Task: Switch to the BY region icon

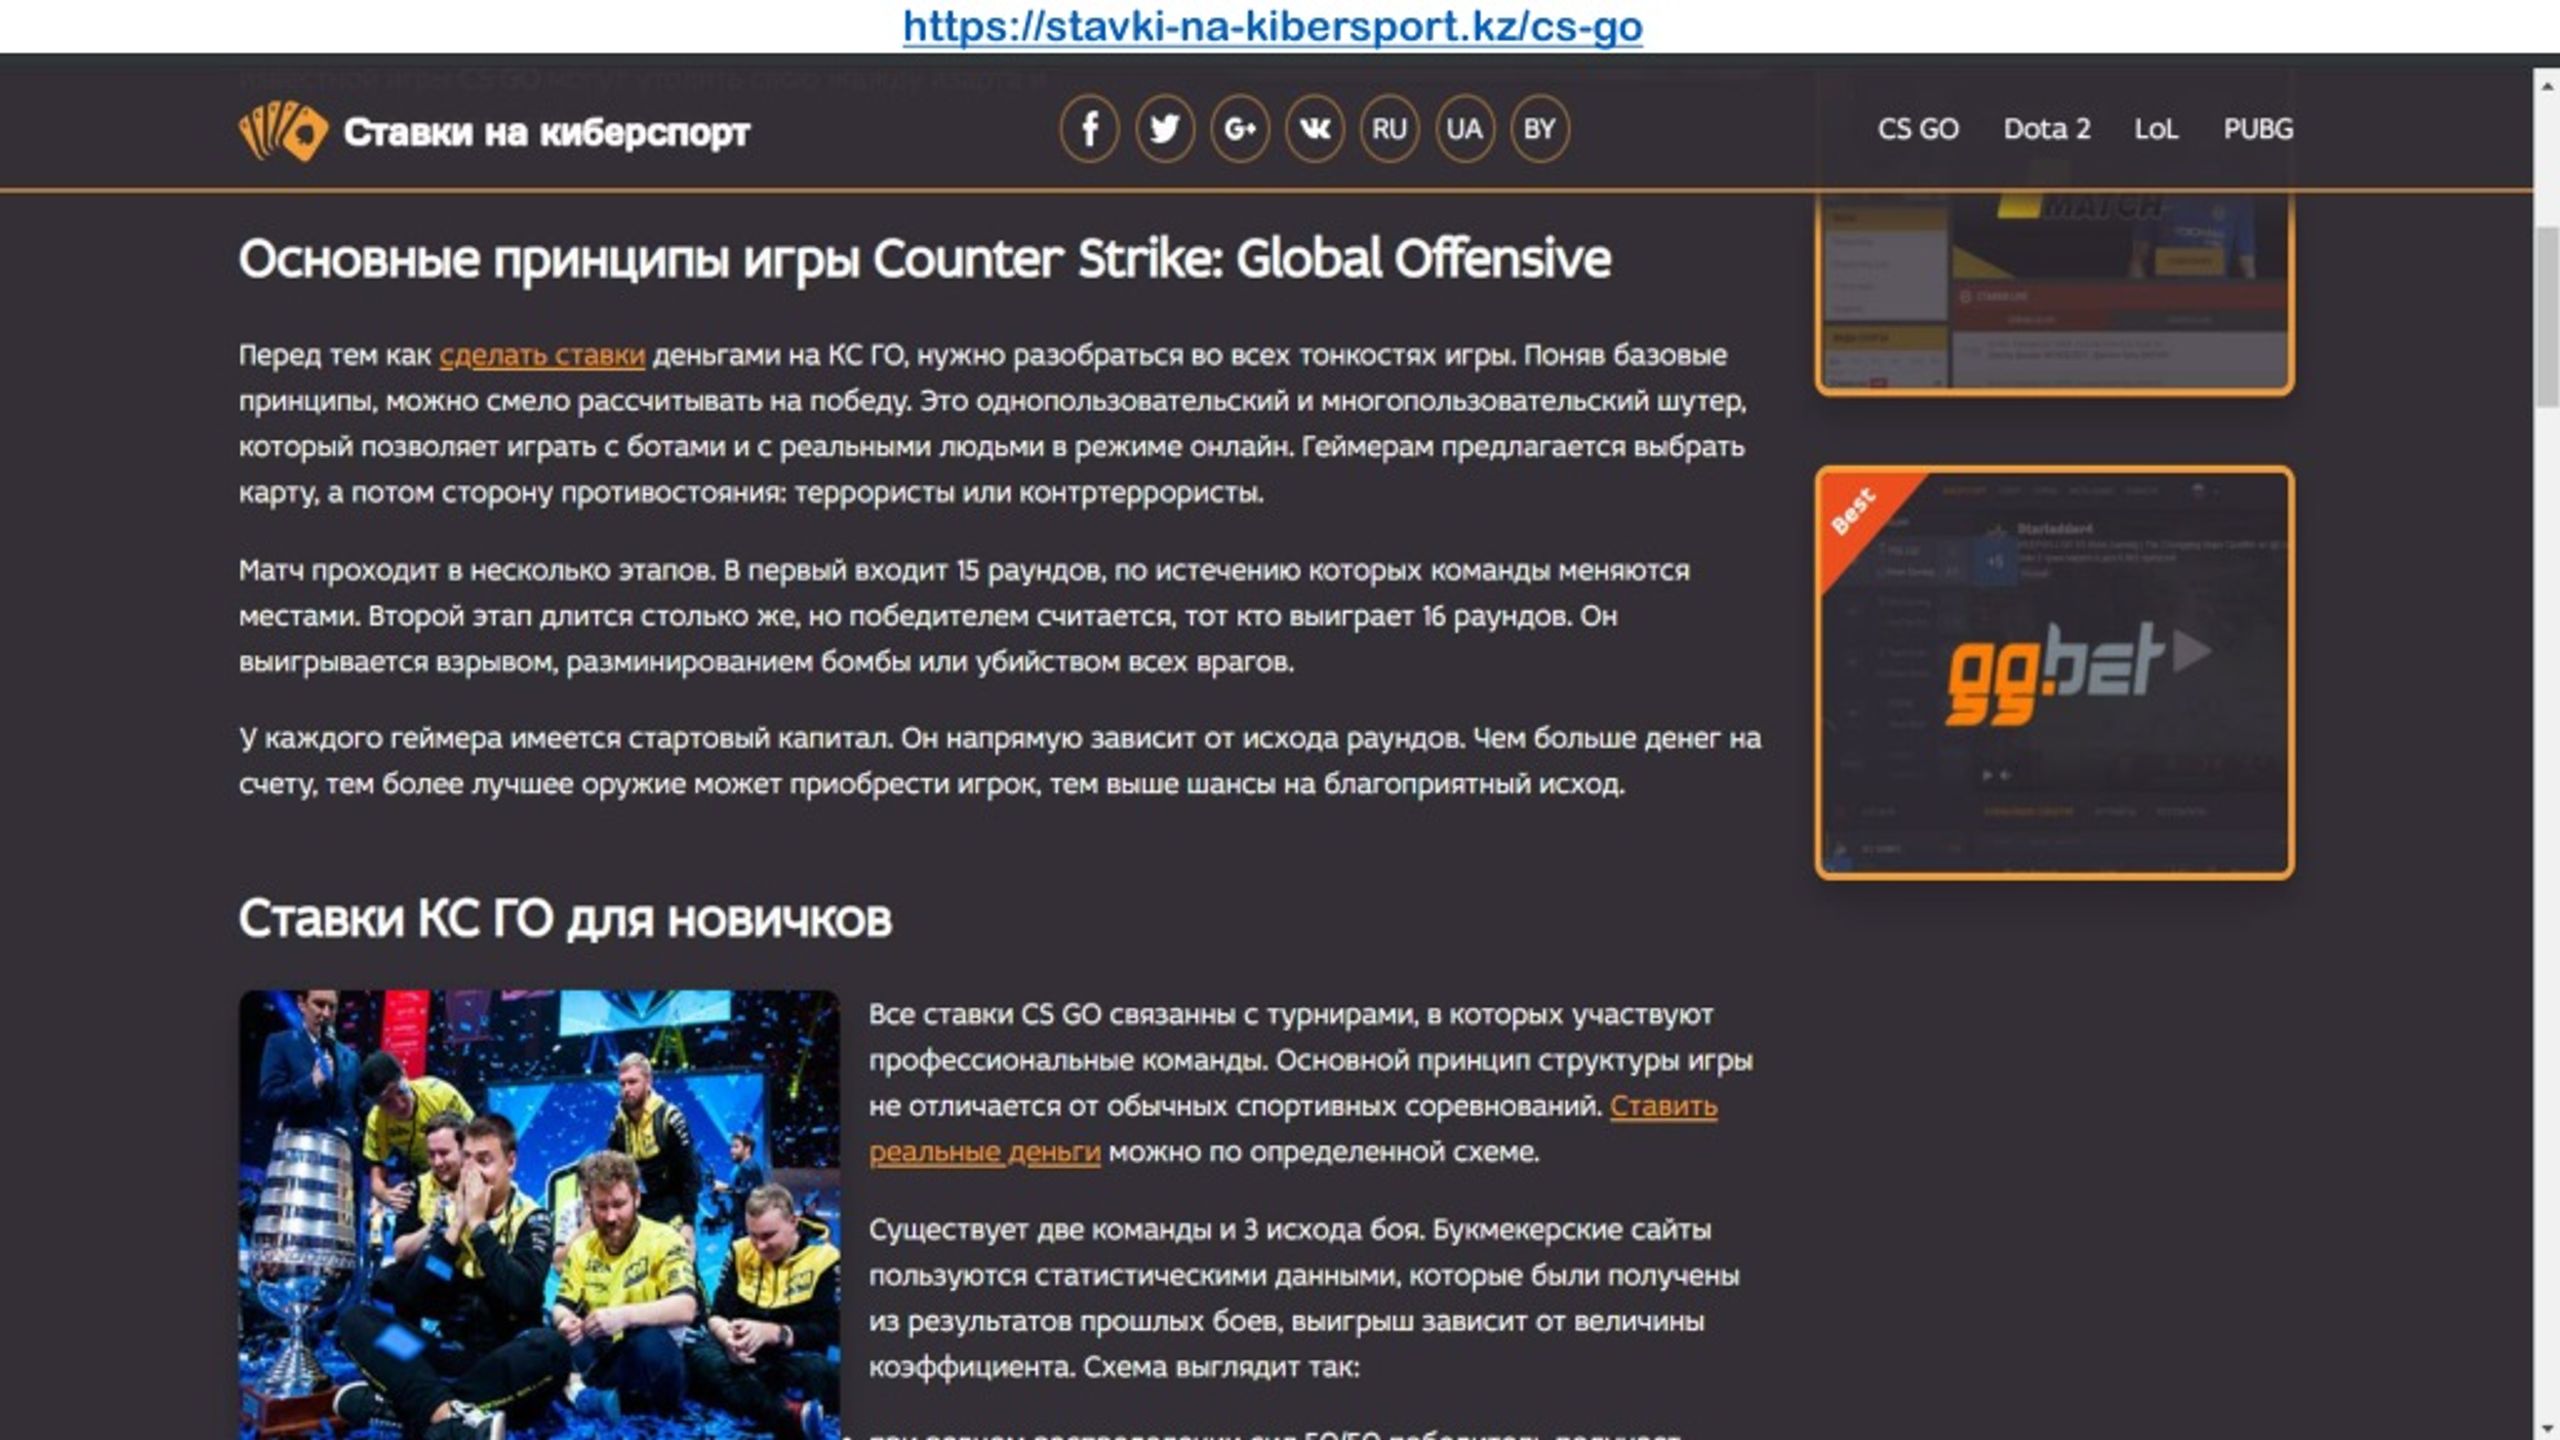Action: (x=1540, y=129)
